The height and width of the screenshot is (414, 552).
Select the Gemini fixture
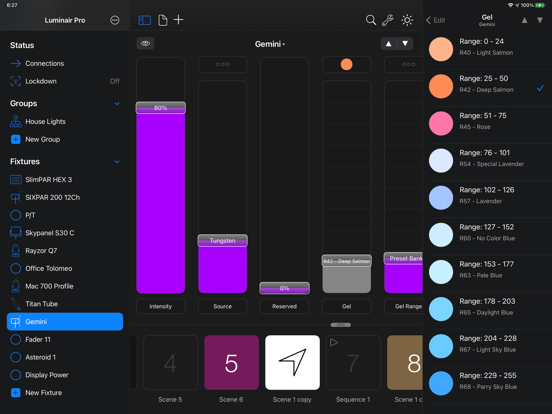click(65, 321)
